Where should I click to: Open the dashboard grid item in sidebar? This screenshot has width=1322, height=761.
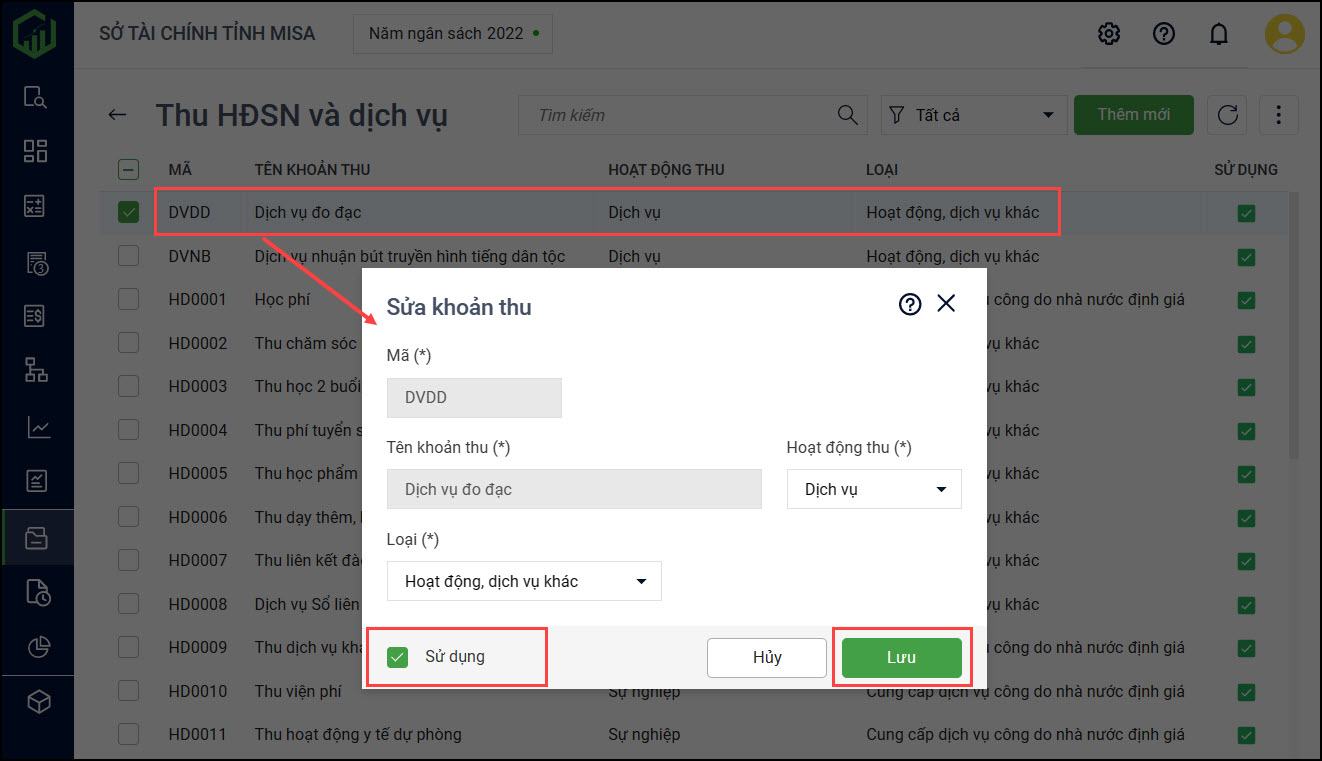[36, 151]
